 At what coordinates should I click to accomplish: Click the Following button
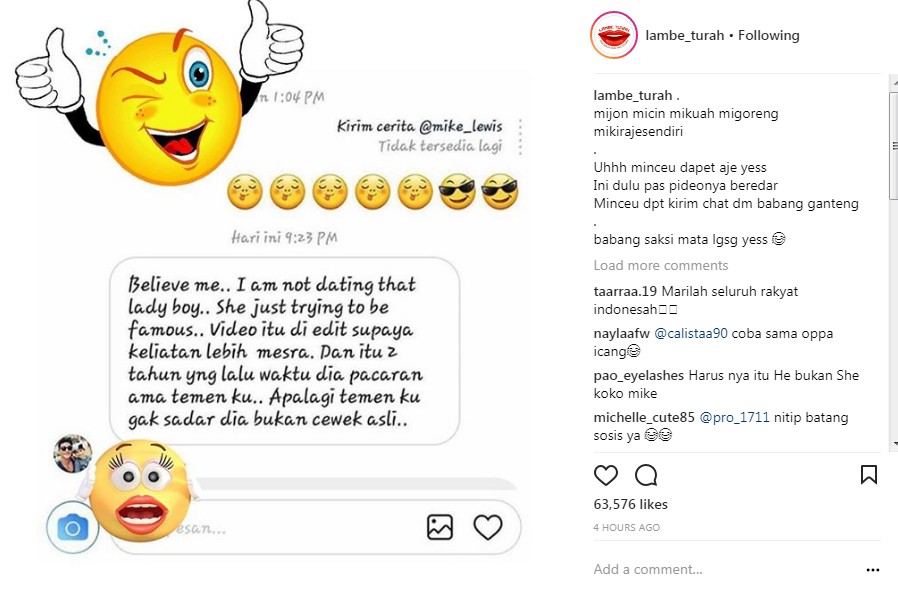pos(768,34)
